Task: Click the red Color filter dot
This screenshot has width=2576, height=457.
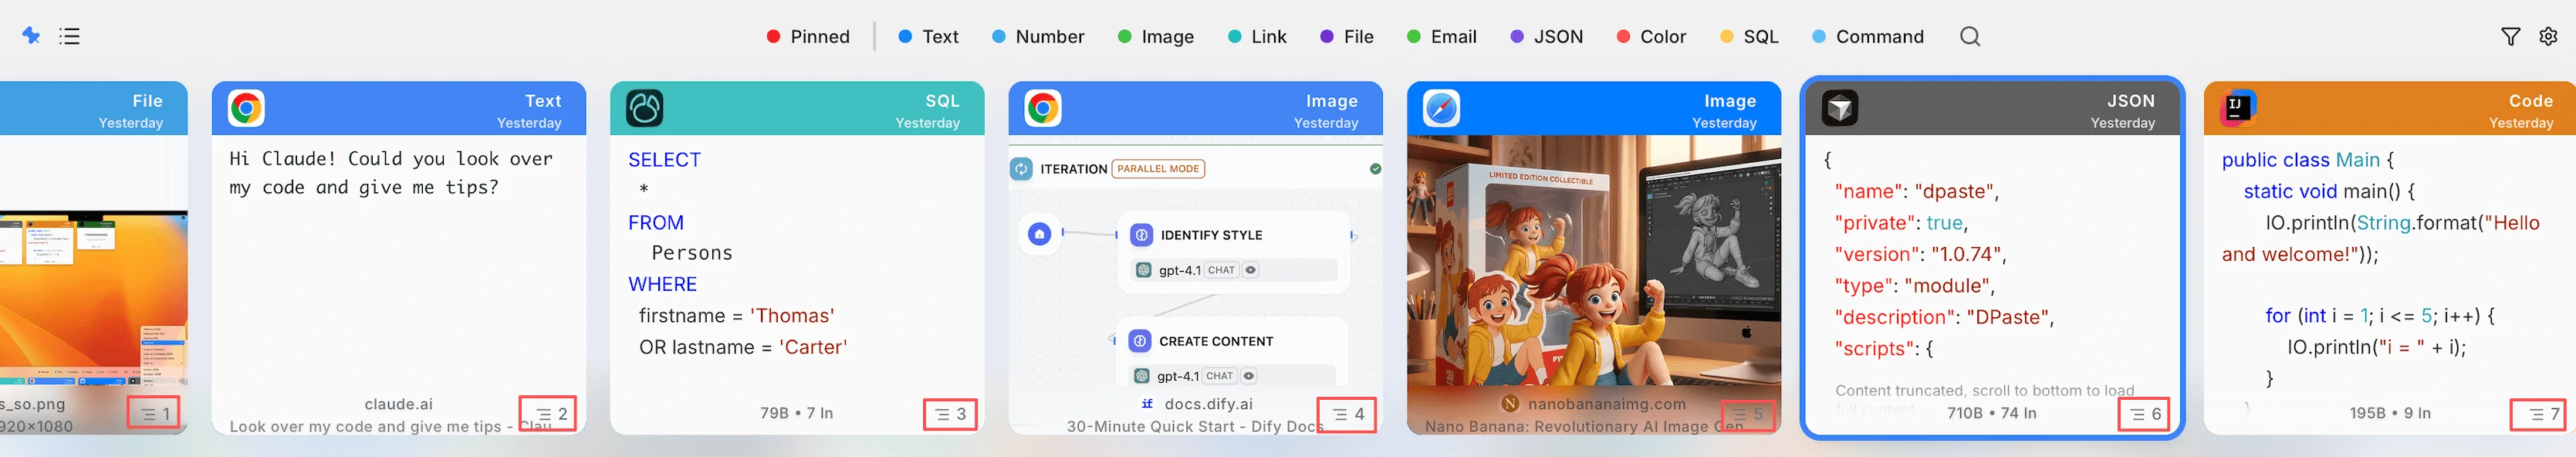Action: tap(1623, 37)
